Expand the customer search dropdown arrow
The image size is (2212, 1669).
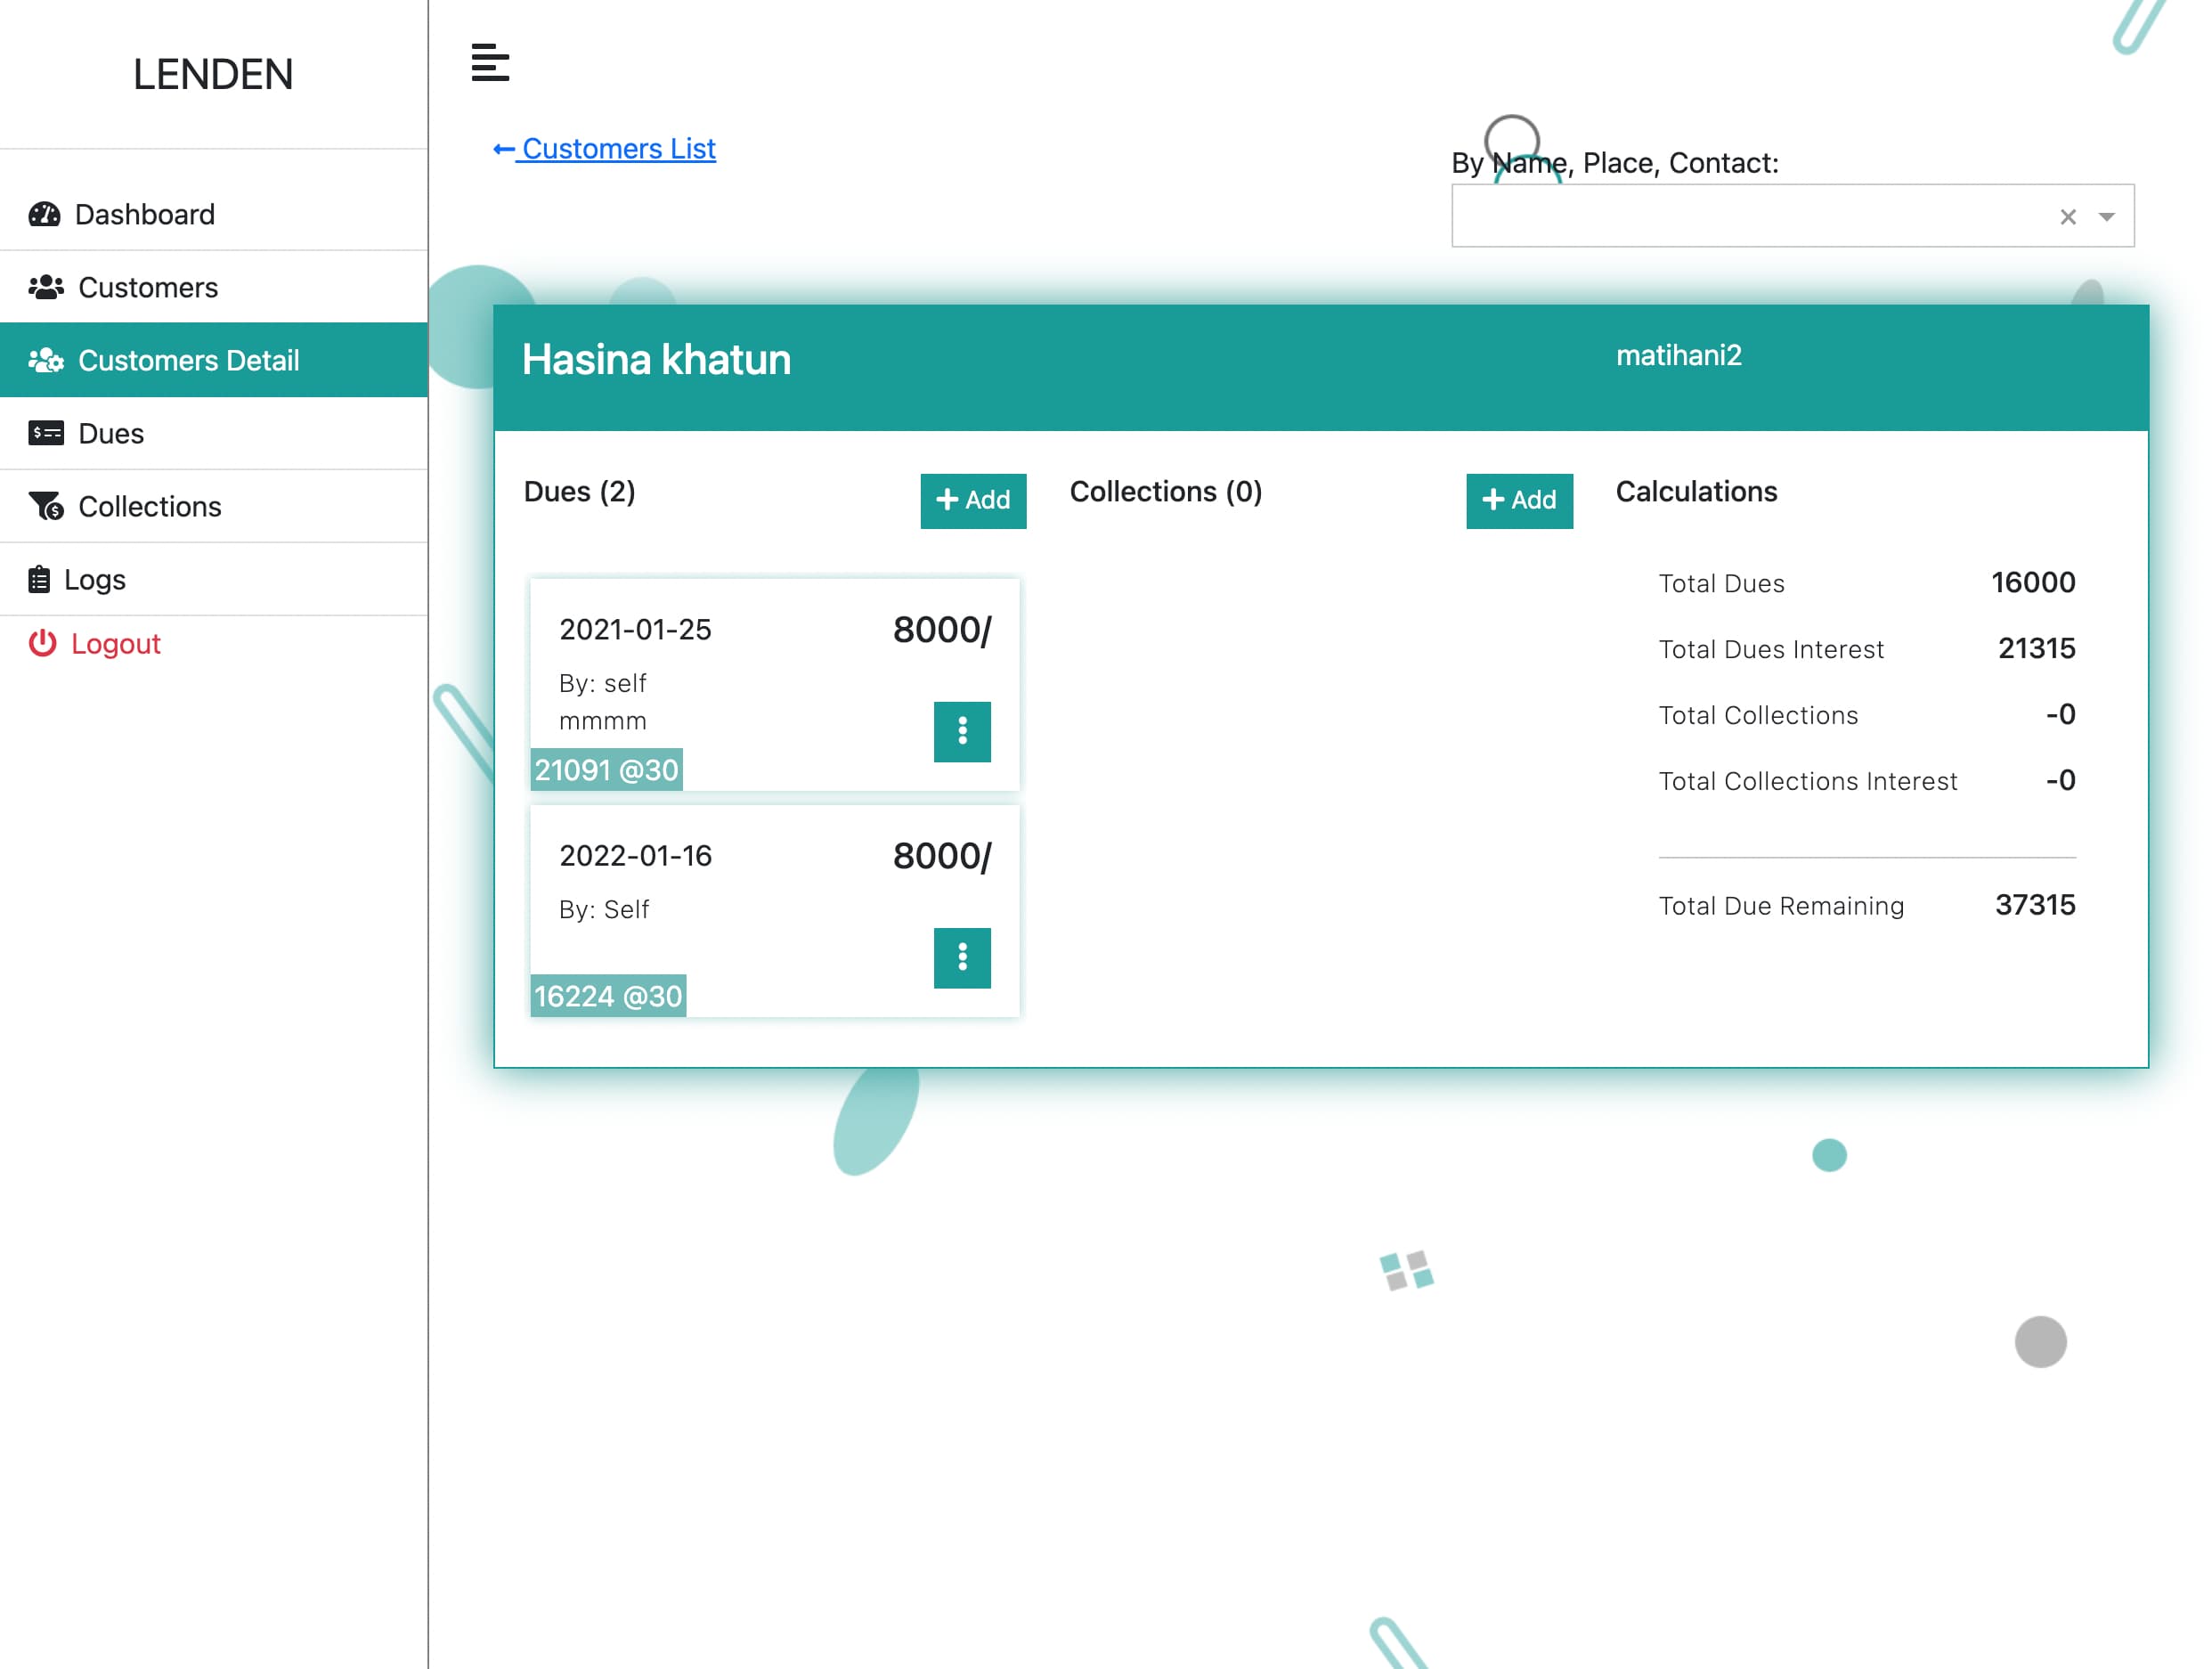tap(2106, 216)
